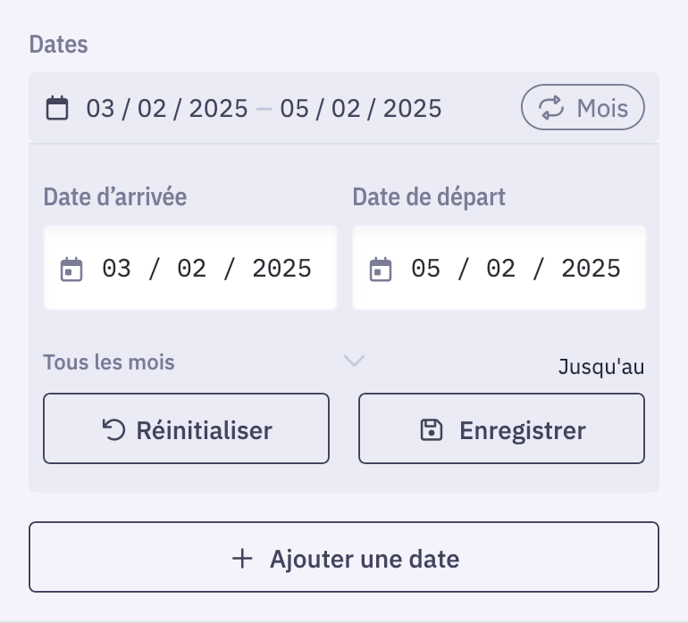Click the floppy disk save icon

431,429
